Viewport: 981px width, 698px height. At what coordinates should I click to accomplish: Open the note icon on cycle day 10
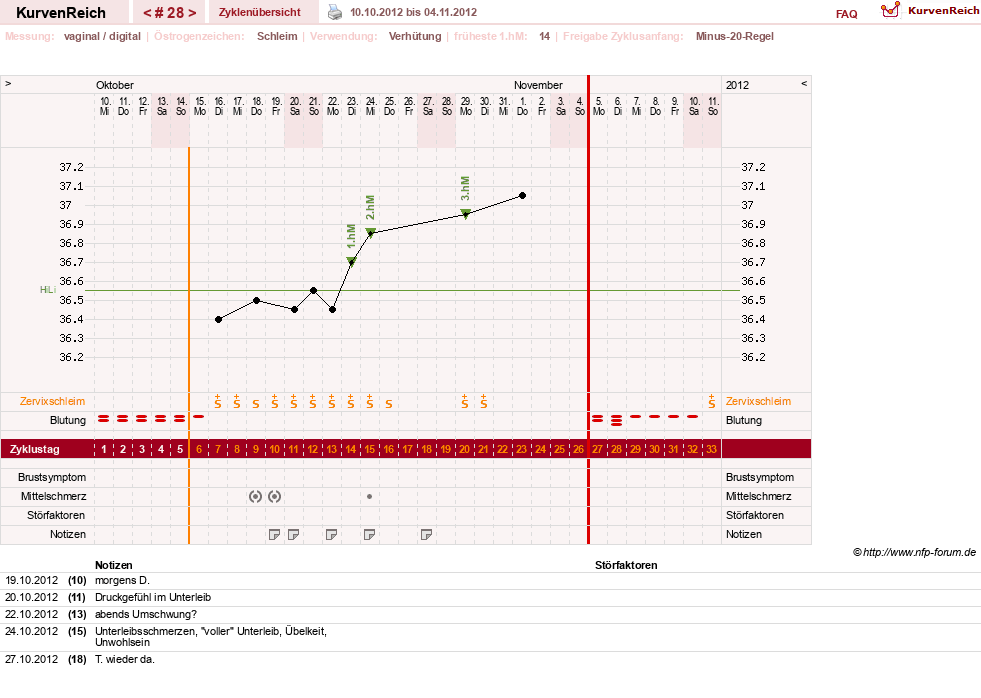274,534
